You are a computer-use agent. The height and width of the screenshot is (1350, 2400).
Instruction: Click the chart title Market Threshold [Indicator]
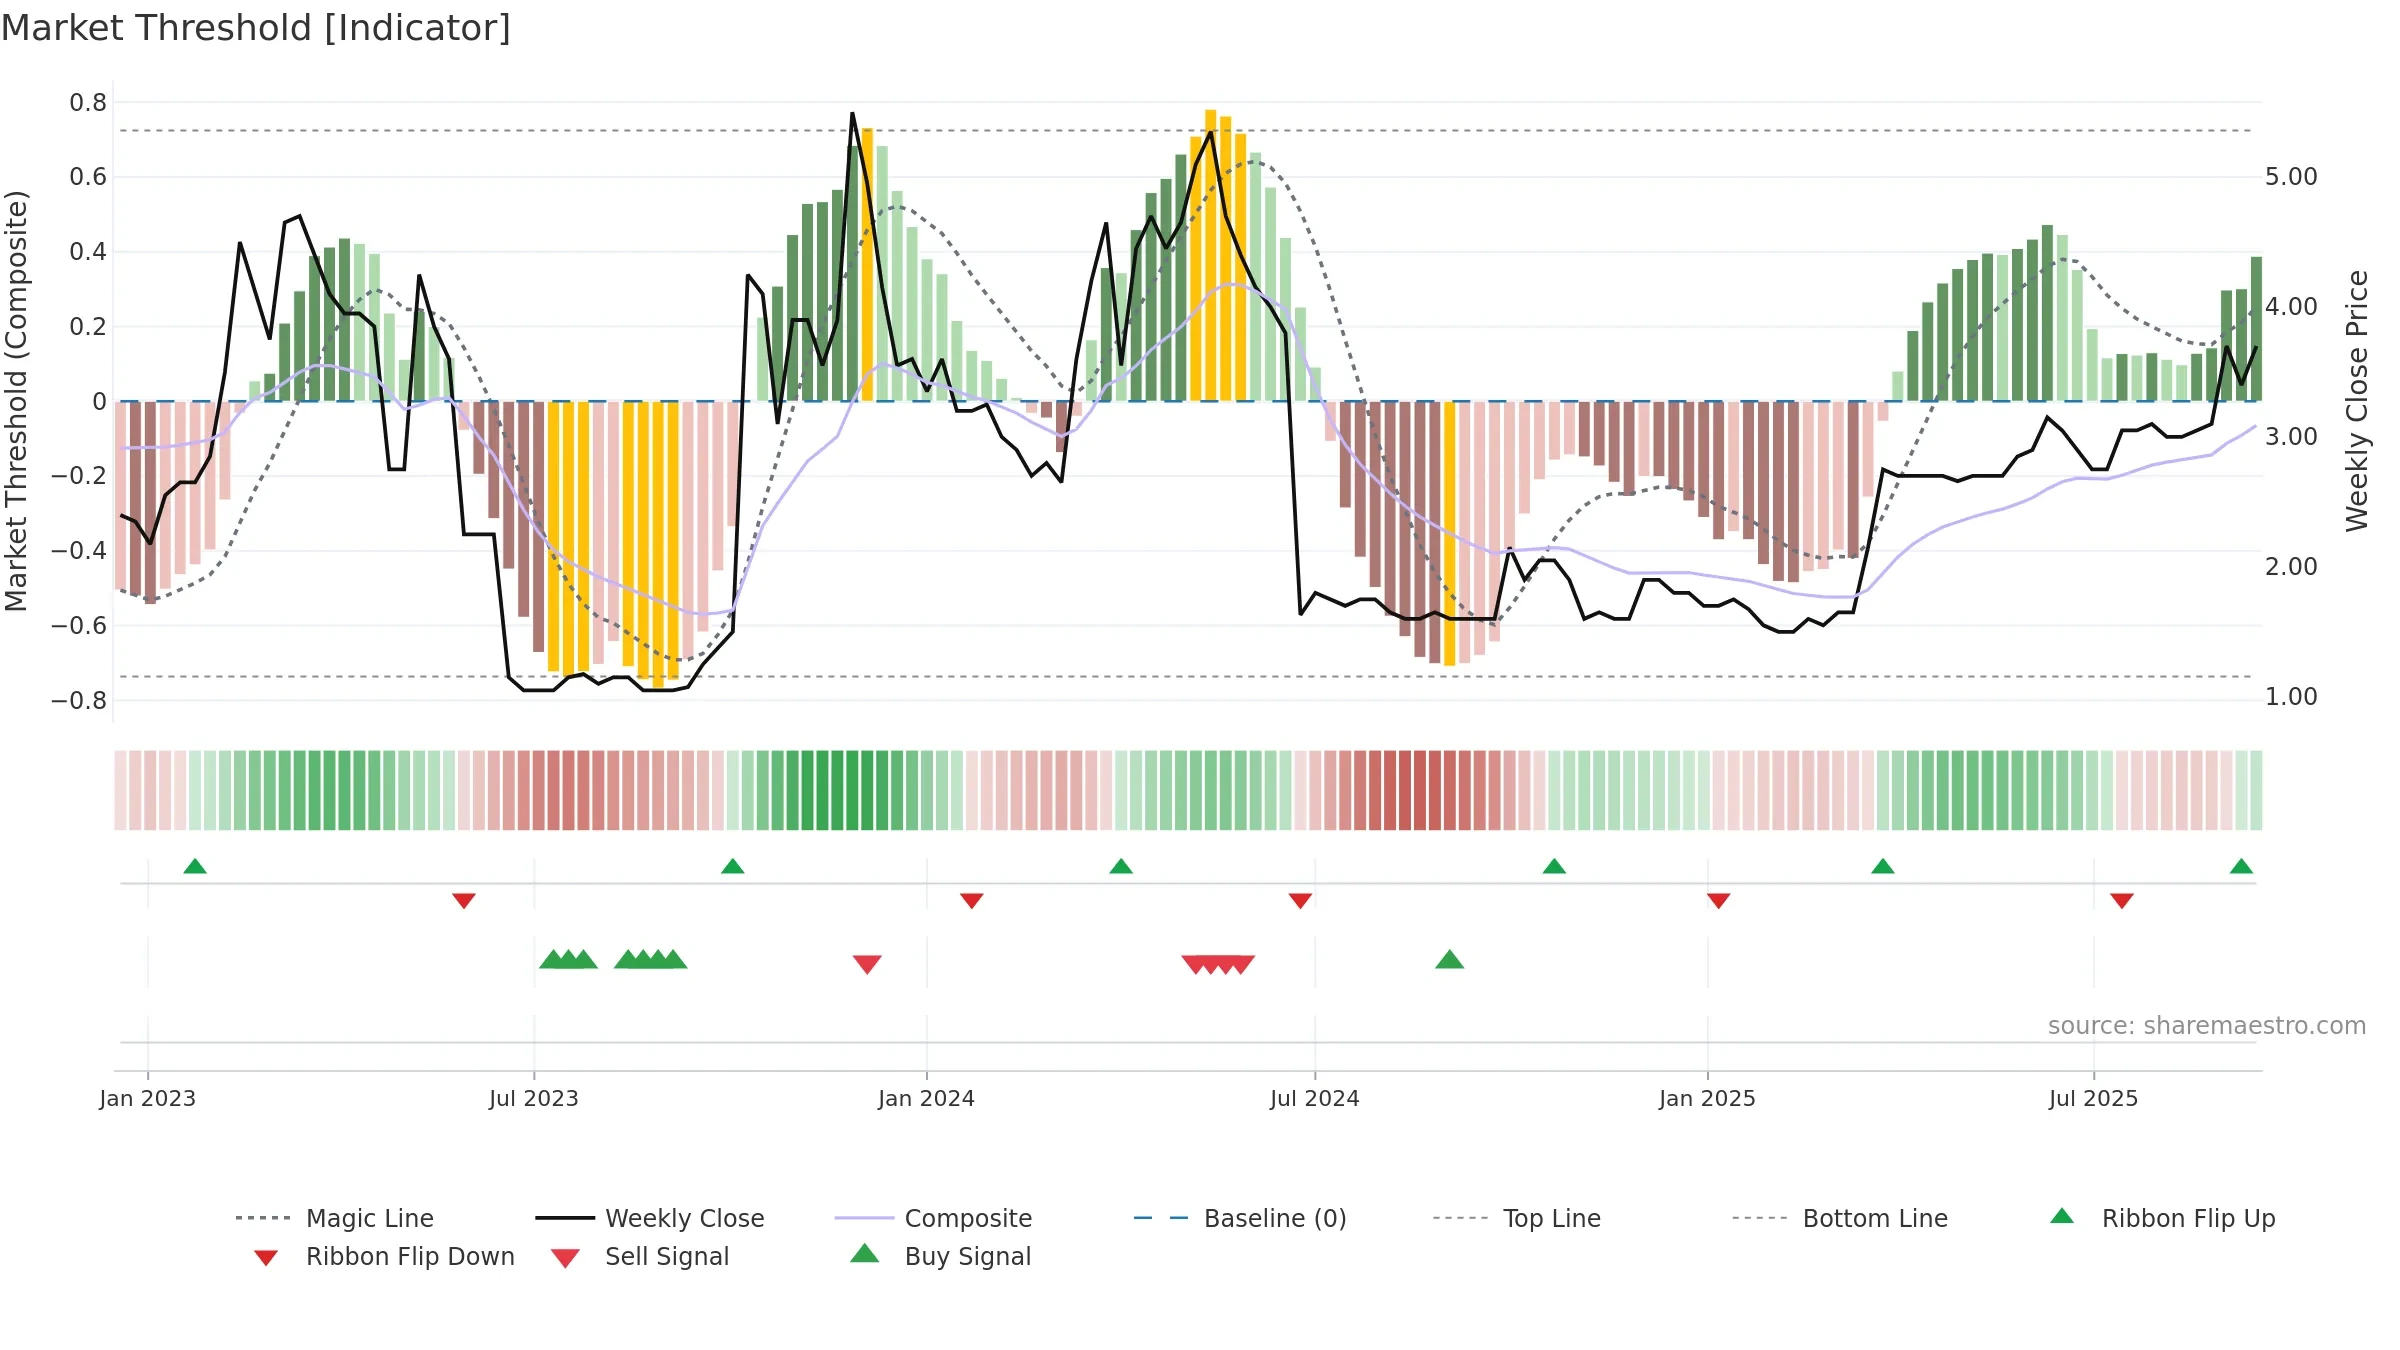[x=256, y=28]
